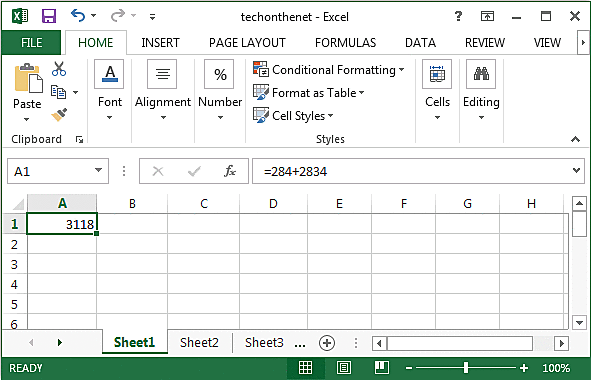591x380 pixels.
Task: Switch to the INSERT tab
Action: point(160,43)
